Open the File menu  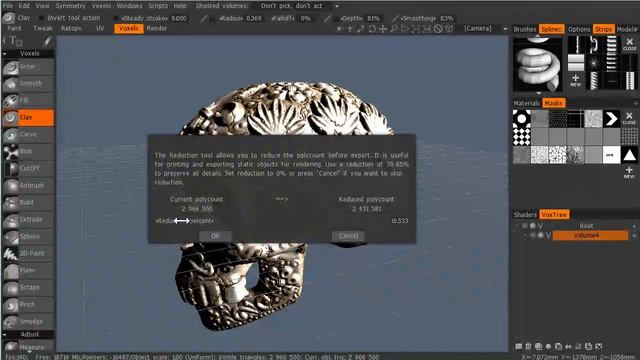coord(8,6)
